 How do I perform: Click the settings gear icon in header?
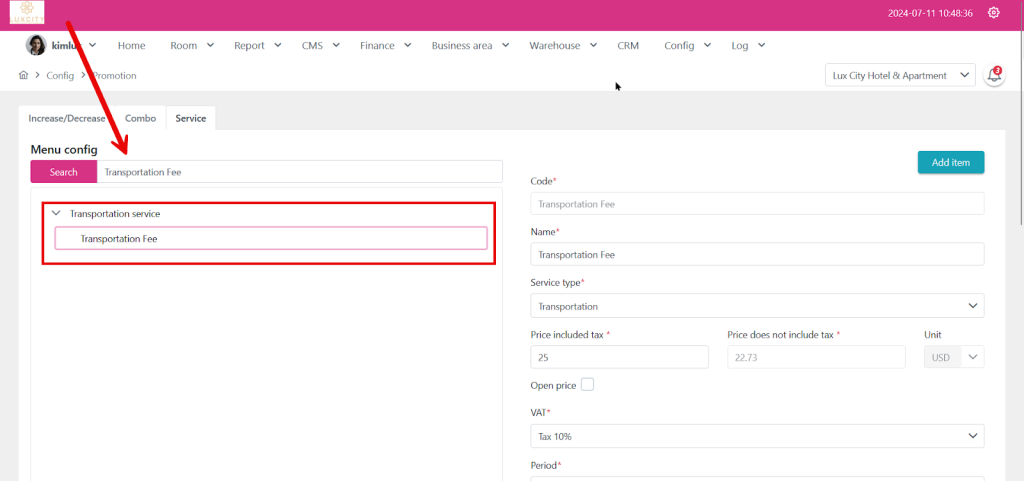(993, 13)
